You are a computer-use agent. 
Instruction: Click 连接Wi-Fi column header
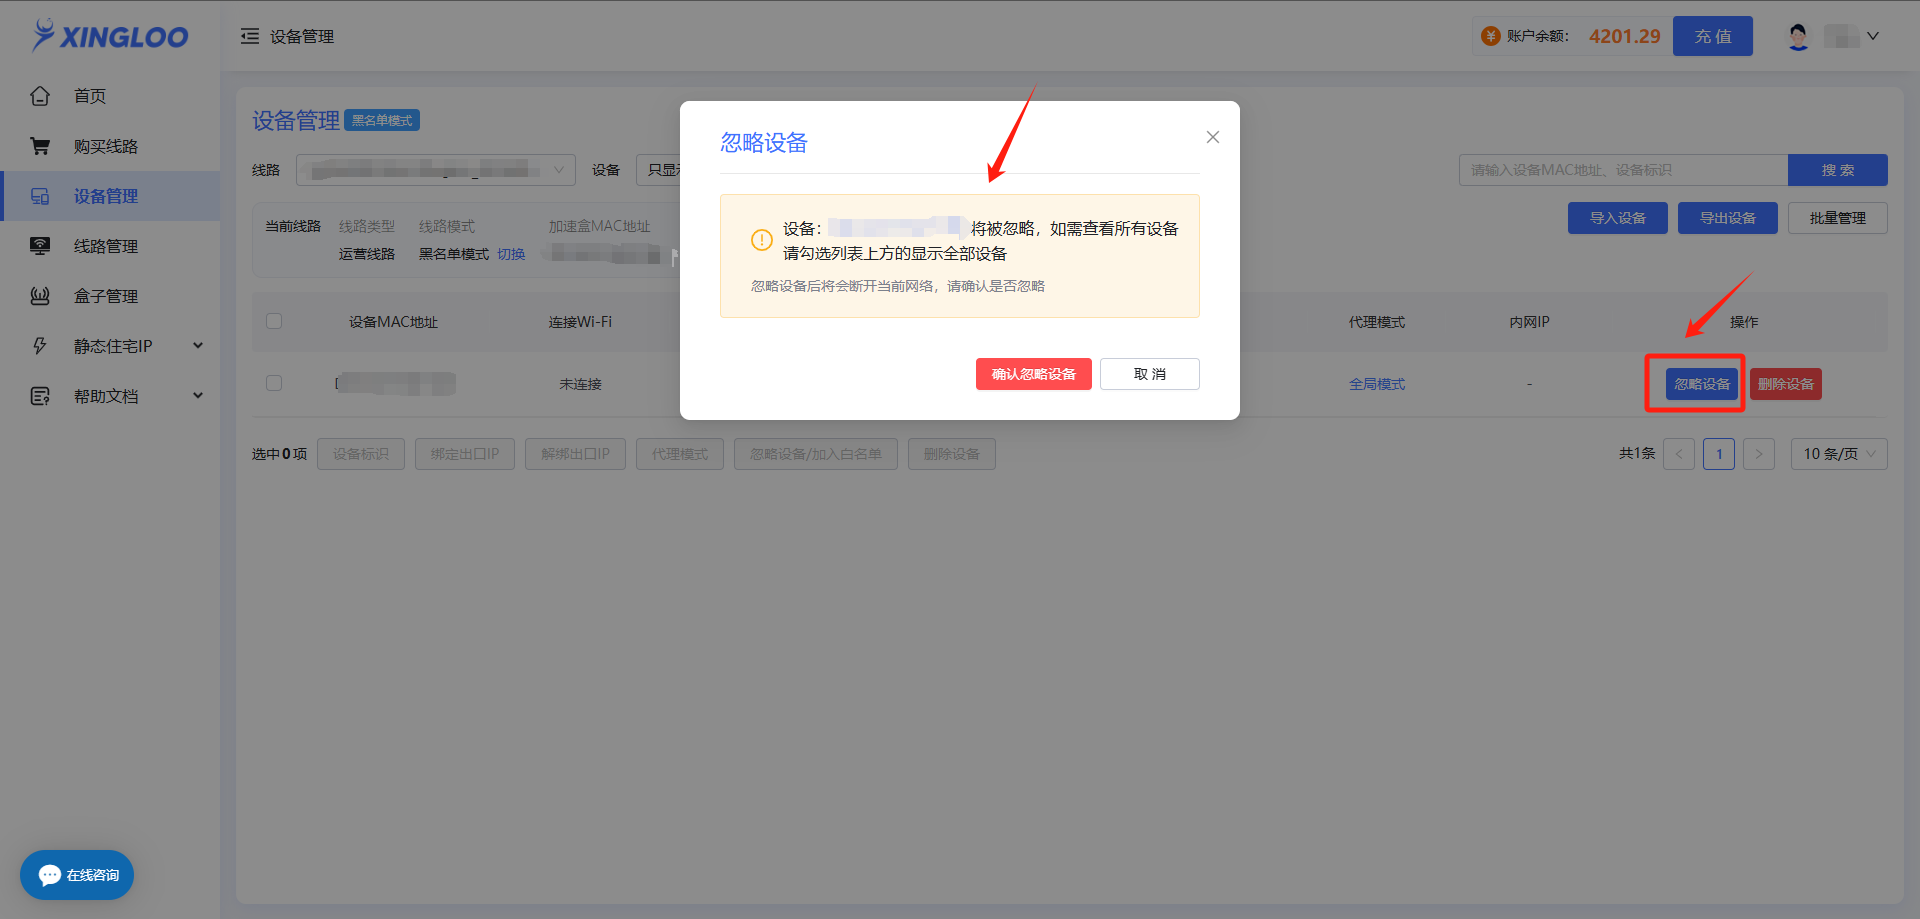point(580,322)
